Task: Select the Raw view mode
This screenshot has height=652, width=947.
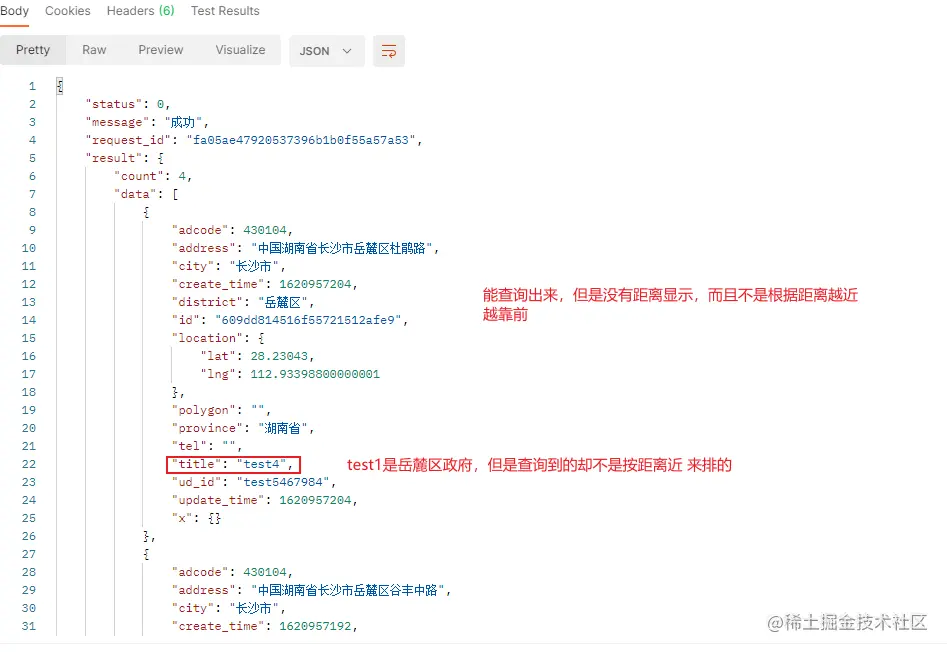Action: point(94,50)
